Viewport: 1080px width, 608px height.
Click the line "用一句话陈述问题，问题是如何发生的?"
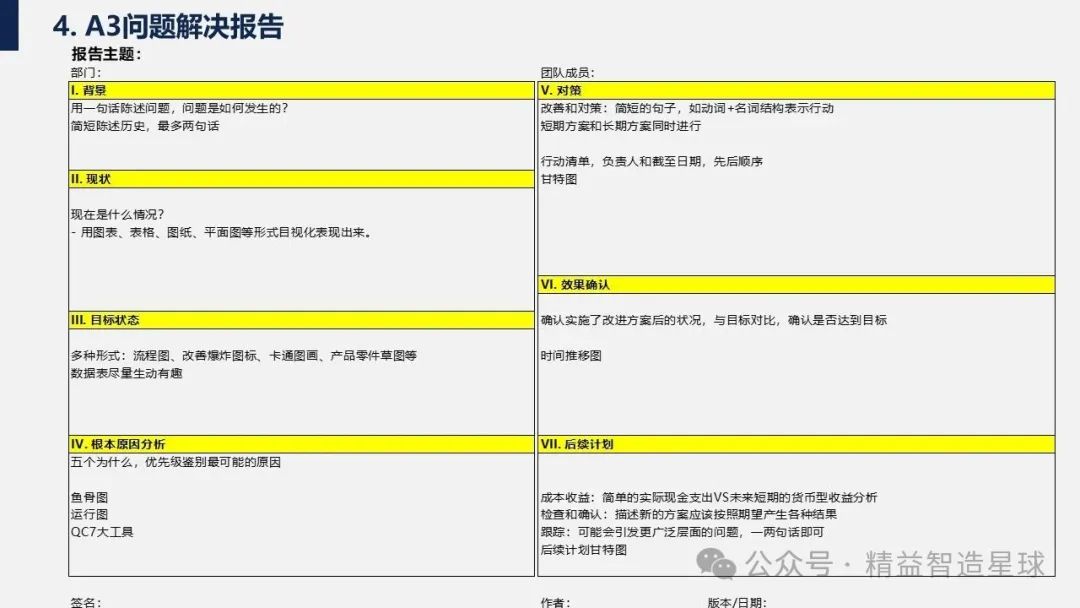179,108
